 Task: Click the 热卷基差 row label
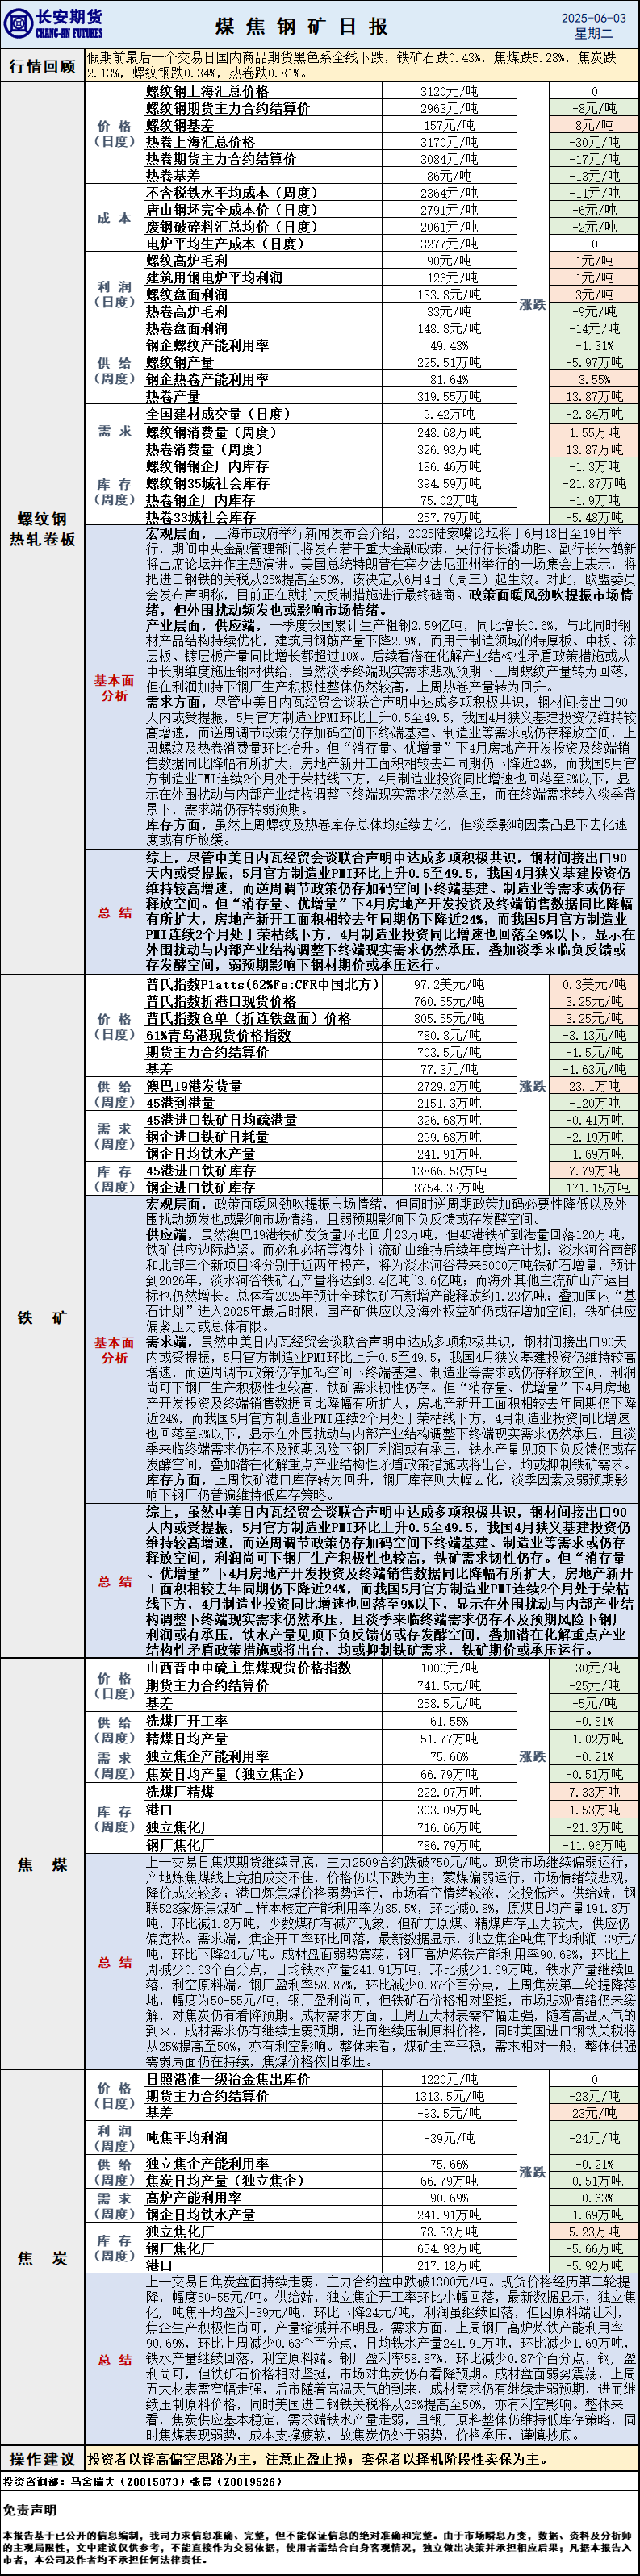tap(172, 176)
